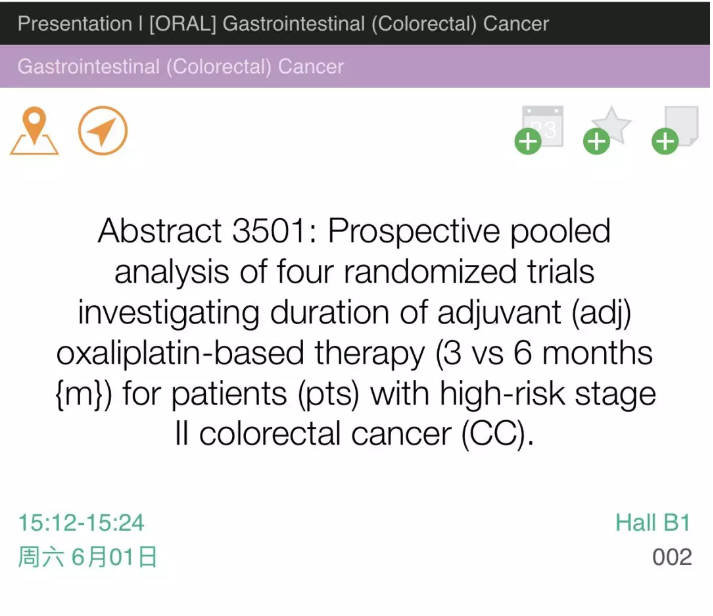Click the word Presentation in header
Viewport: 713px width, 616px height.
click(75, 24)
